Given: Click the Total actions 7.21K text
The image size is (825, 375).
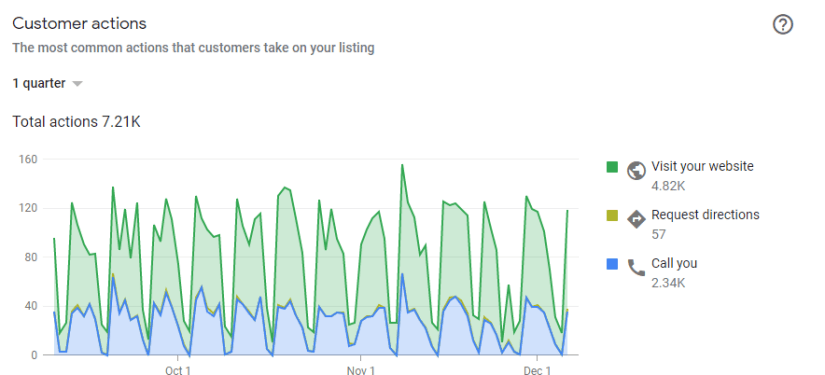Looking at the screenshot, I should (x=76, y=122).
